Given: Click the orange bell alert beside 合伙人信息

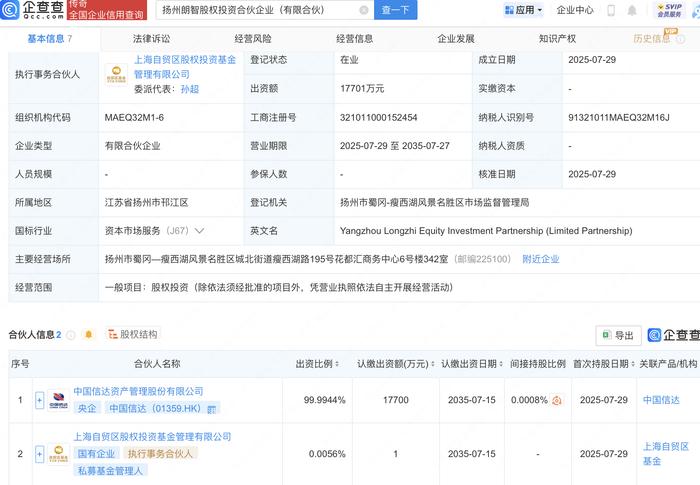Looking at the screenshot, I should (x=88, y=334).
